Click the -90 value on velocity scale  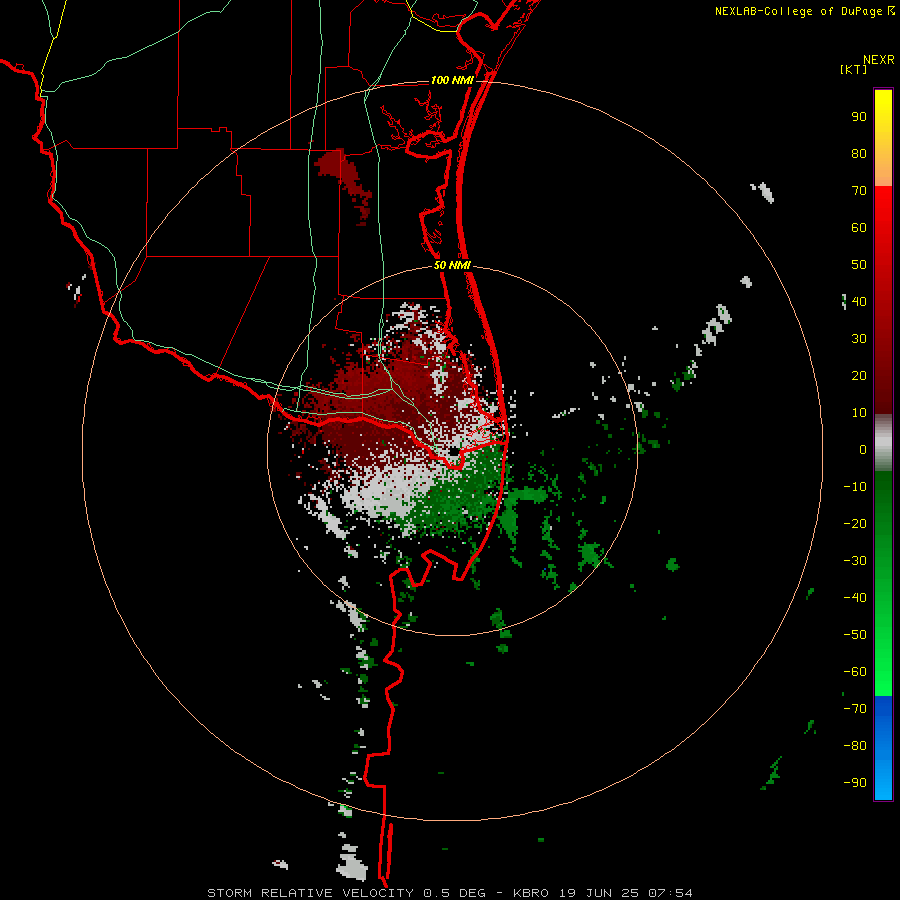pyautogui.click(x=855, y=783)
